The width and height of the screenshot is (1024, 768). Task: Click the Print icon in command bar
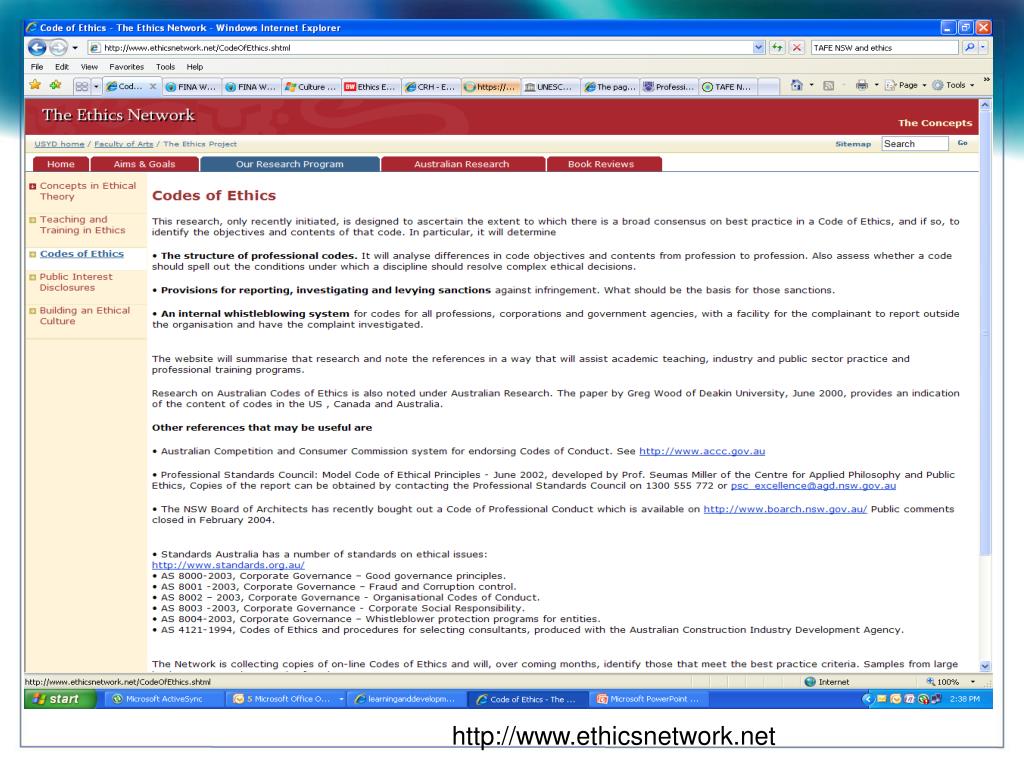coord(862,86)
